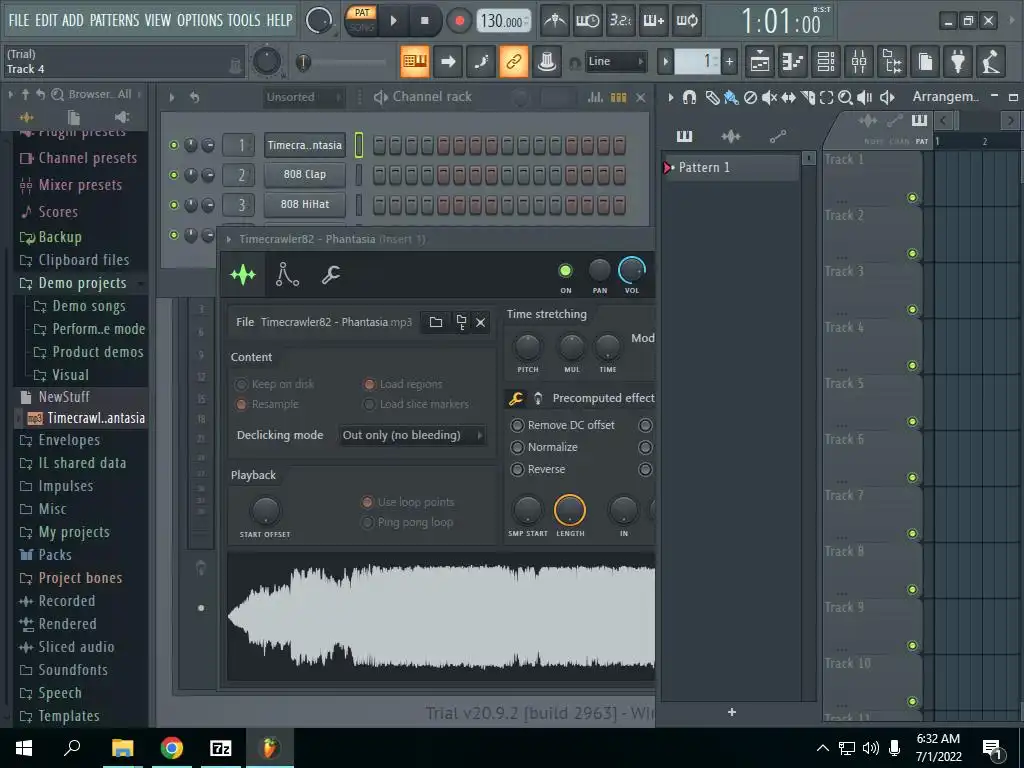
Task: Open File Explorer from the Windows taskbar
Action: [122, 748]
